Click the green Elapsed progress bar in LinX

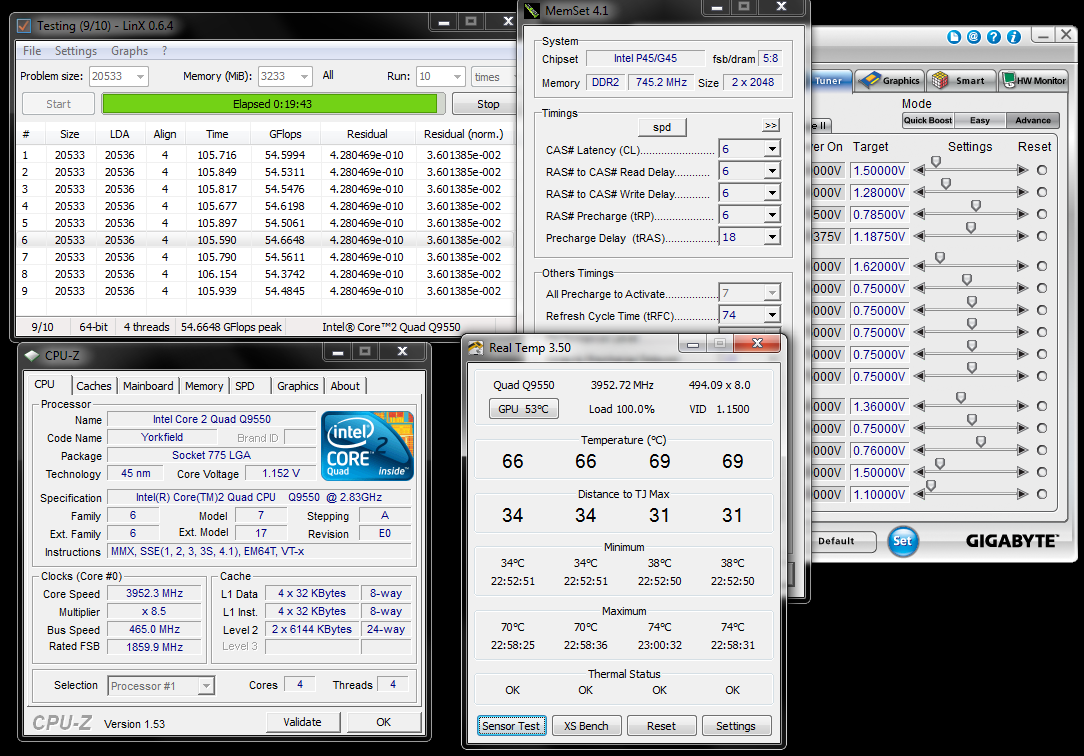coord(270,104)
